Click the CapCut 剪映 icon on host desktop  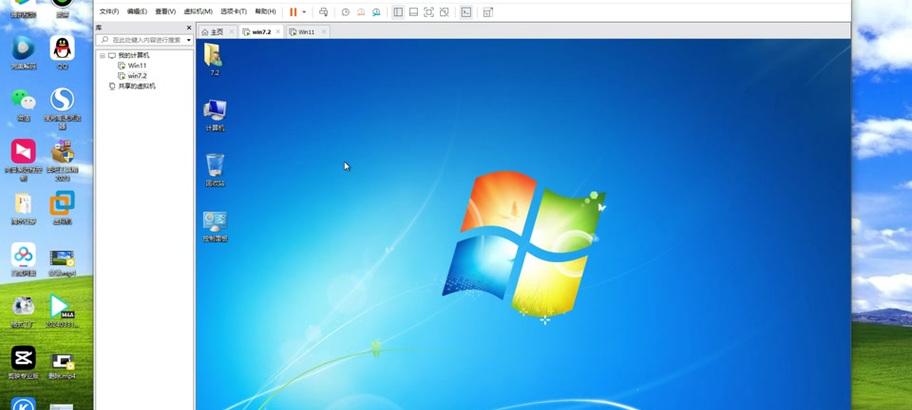[x=23, y=358]
